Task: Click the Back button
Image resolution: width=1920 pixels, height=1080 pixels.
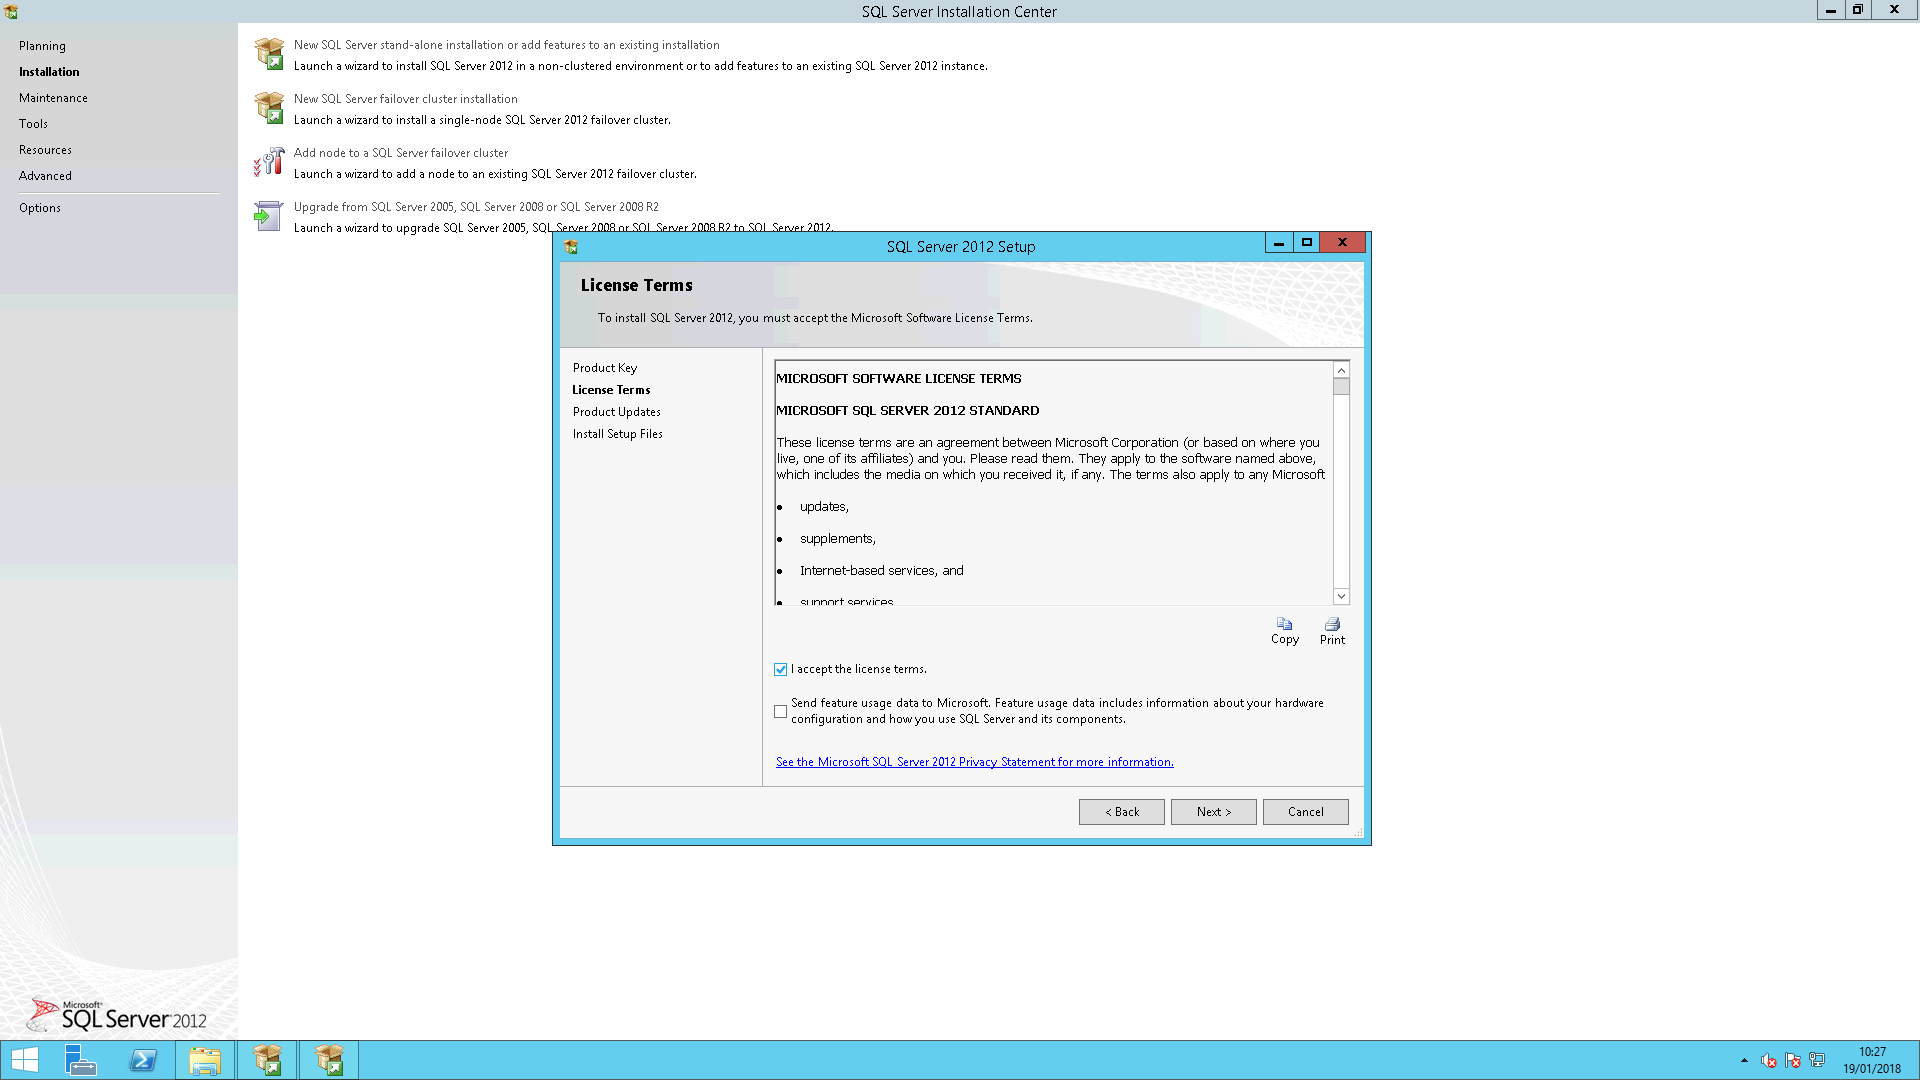Action: coord(1121,812)
